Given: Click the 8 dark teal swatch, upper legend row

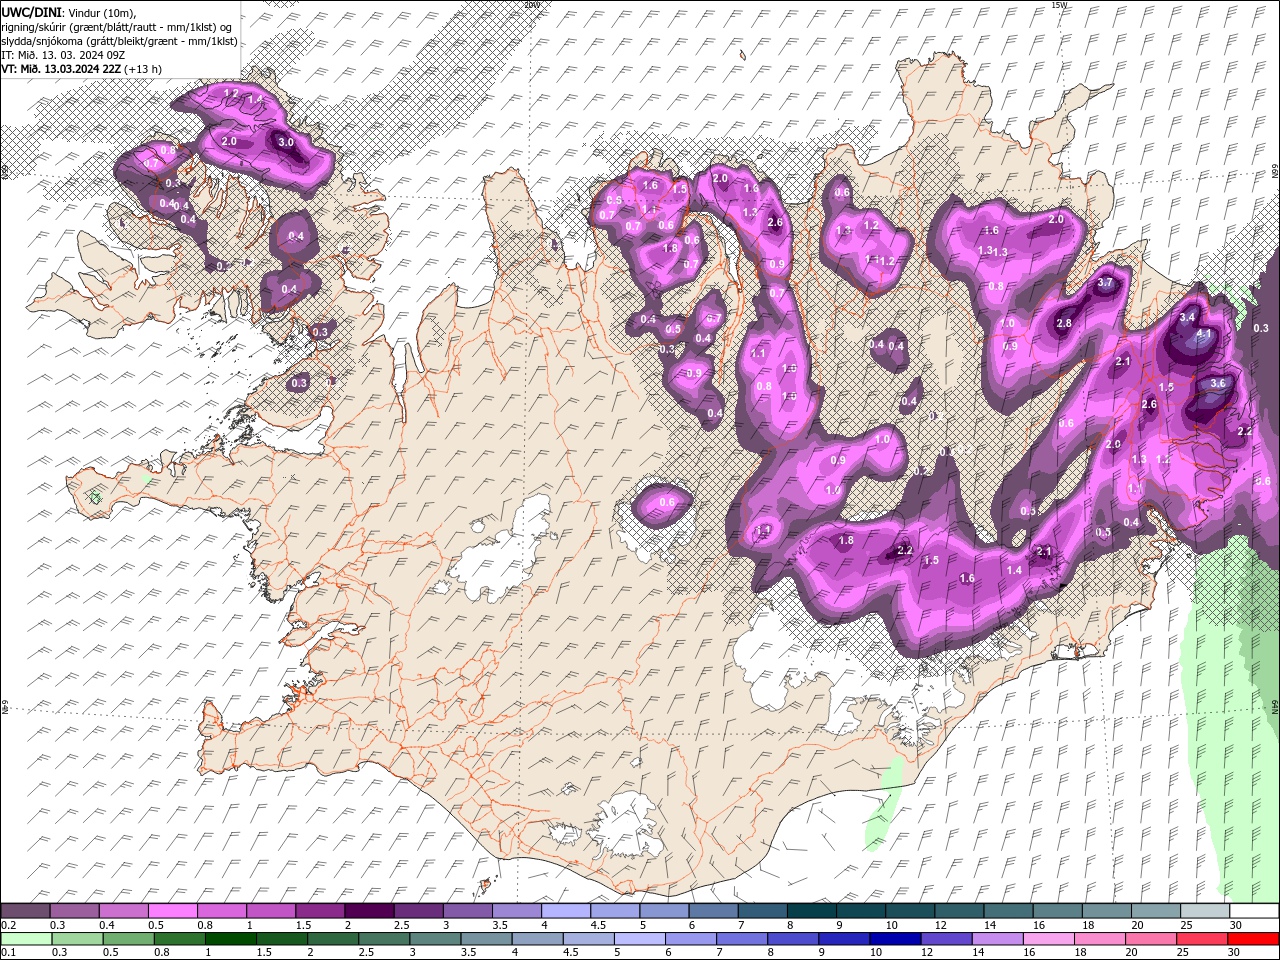Looking at the screenshot, I should pyautogui.click(x=811, y=911).
